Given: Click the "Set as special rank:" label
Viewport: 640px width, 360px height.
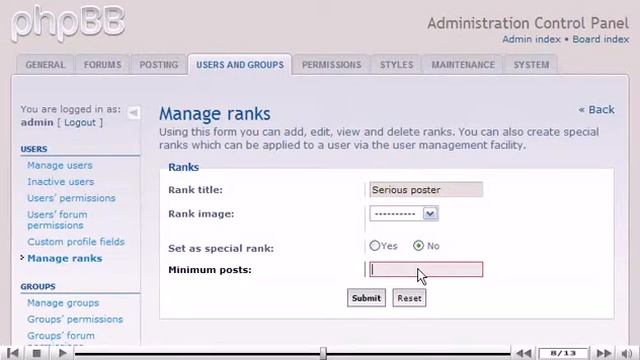Looking at the screenshot, I should (x=221, y=248).
